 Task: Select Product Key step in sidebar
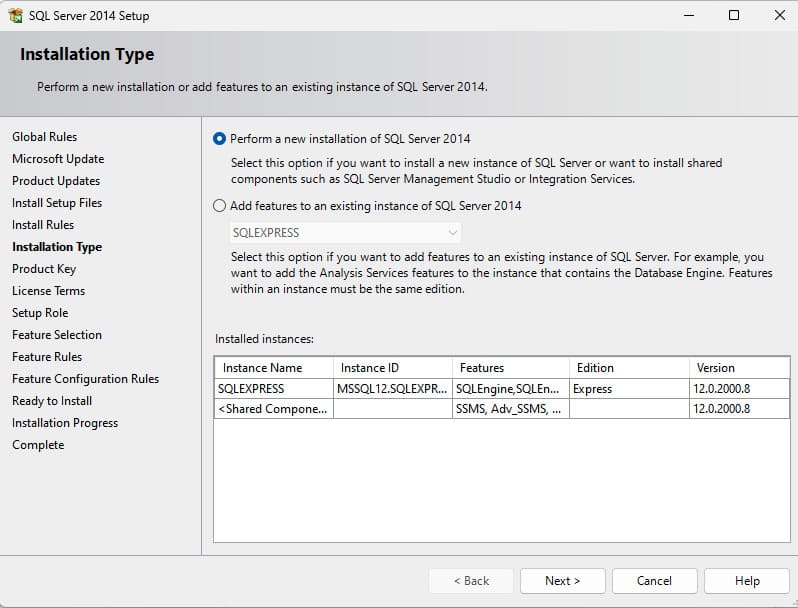pyautogui.click(x=44, y=269)
